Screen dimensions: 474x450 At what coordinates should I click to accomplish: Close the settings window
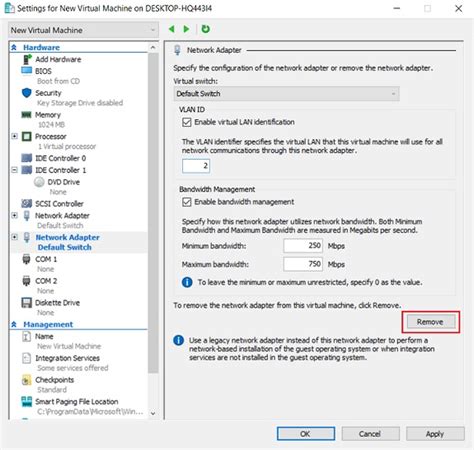pos(459,8)
